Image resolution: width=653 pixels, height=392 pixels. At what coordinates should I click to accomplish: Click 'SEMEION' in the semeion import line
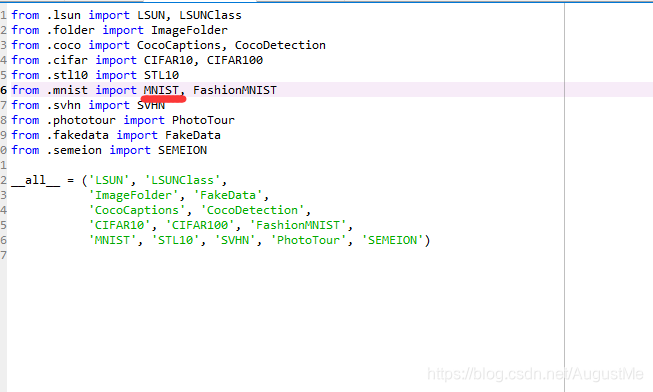tap(182, 150)
